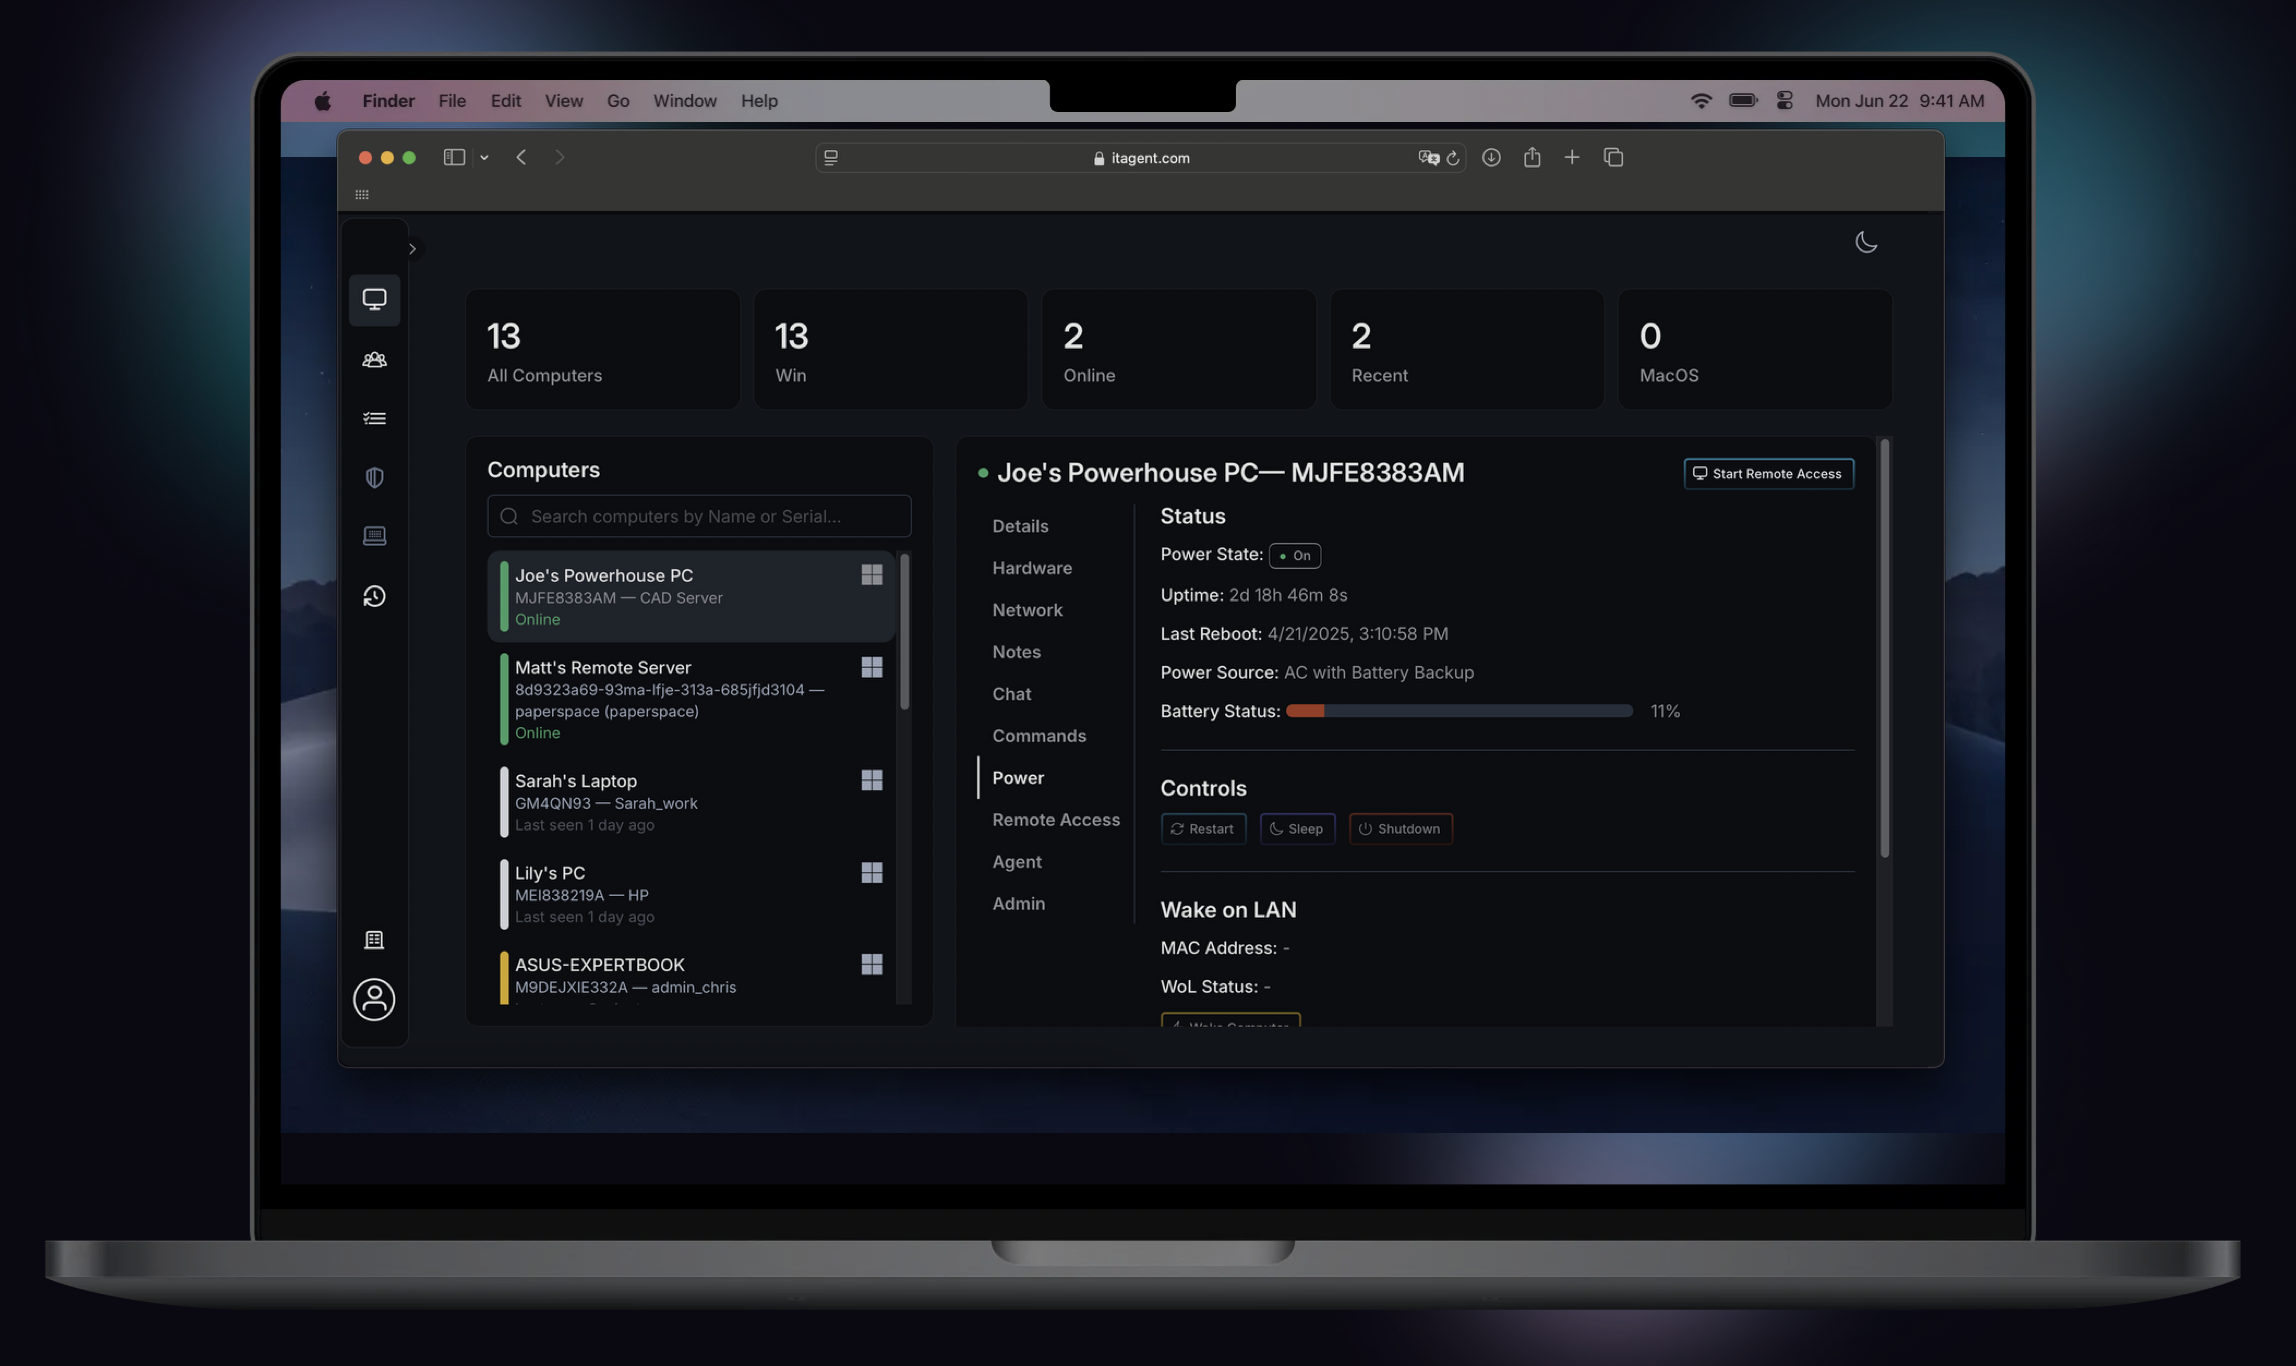Image resolution: width=2296 pixels, height=1366 pixels.
Task: Open the Safari tab overview icon
Action: click(1613, 157)
